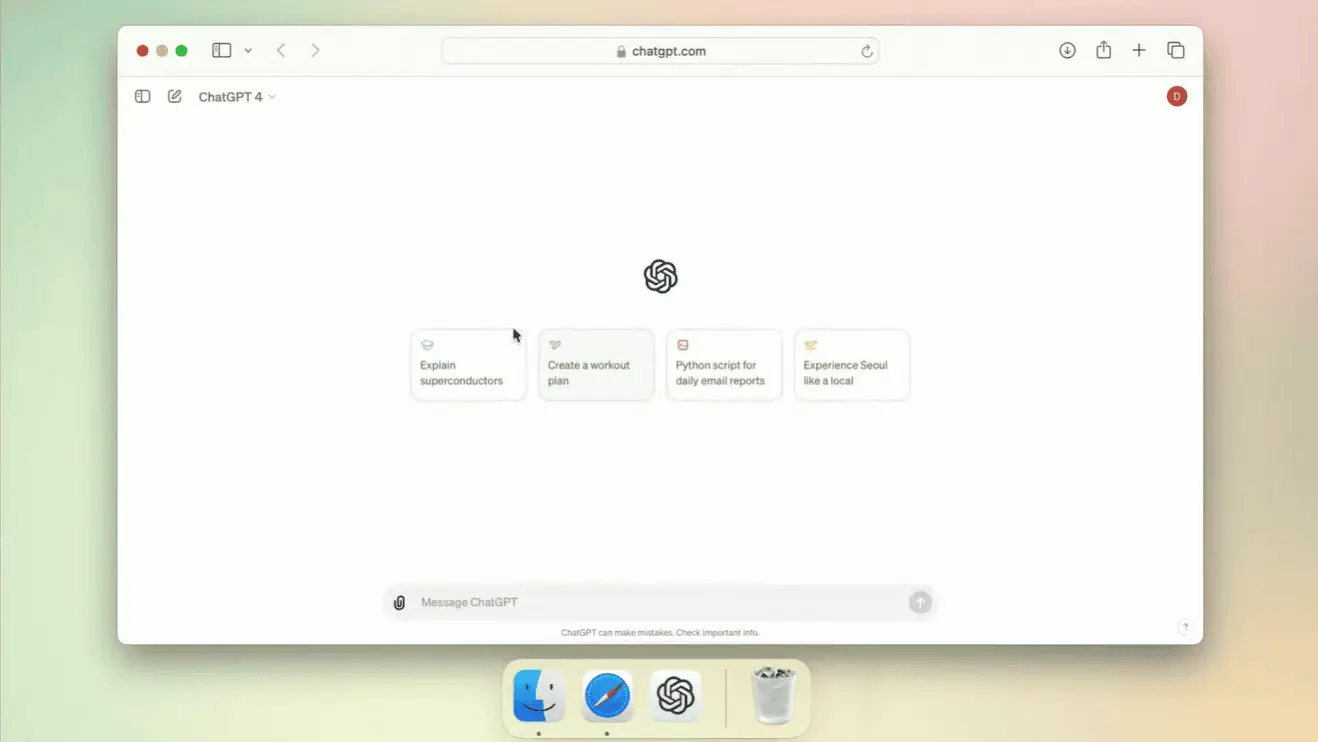This screenshot has height=742, width=1318.
Task: Attach a file with the paperclip icon
Action: [x=399, y=602]
